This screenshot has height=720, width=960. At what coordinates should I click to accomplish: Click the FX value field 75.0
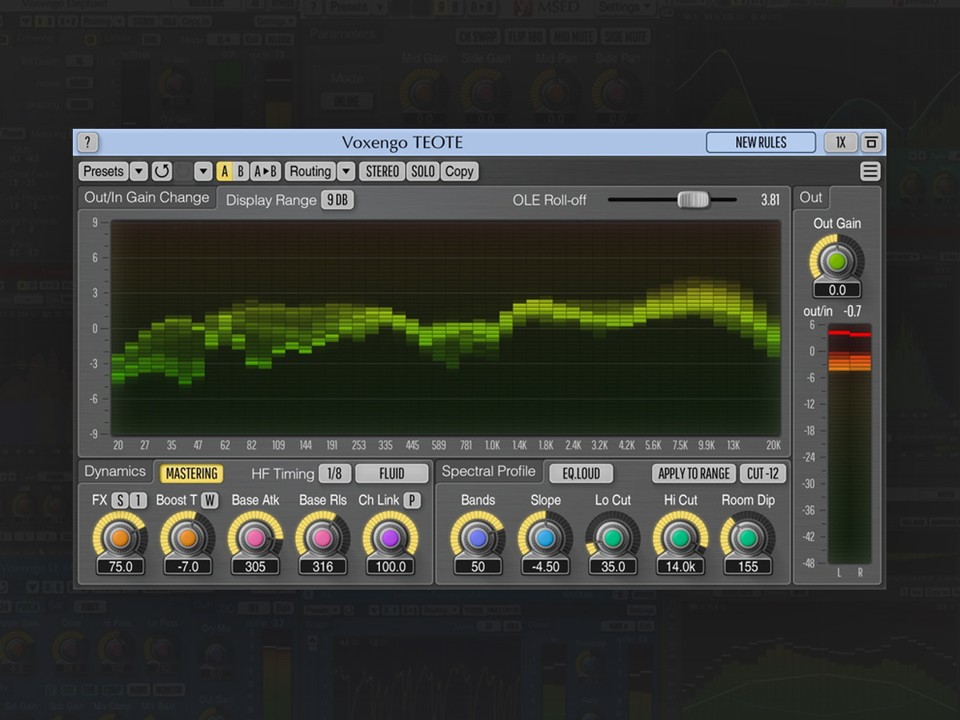point(120,566)
